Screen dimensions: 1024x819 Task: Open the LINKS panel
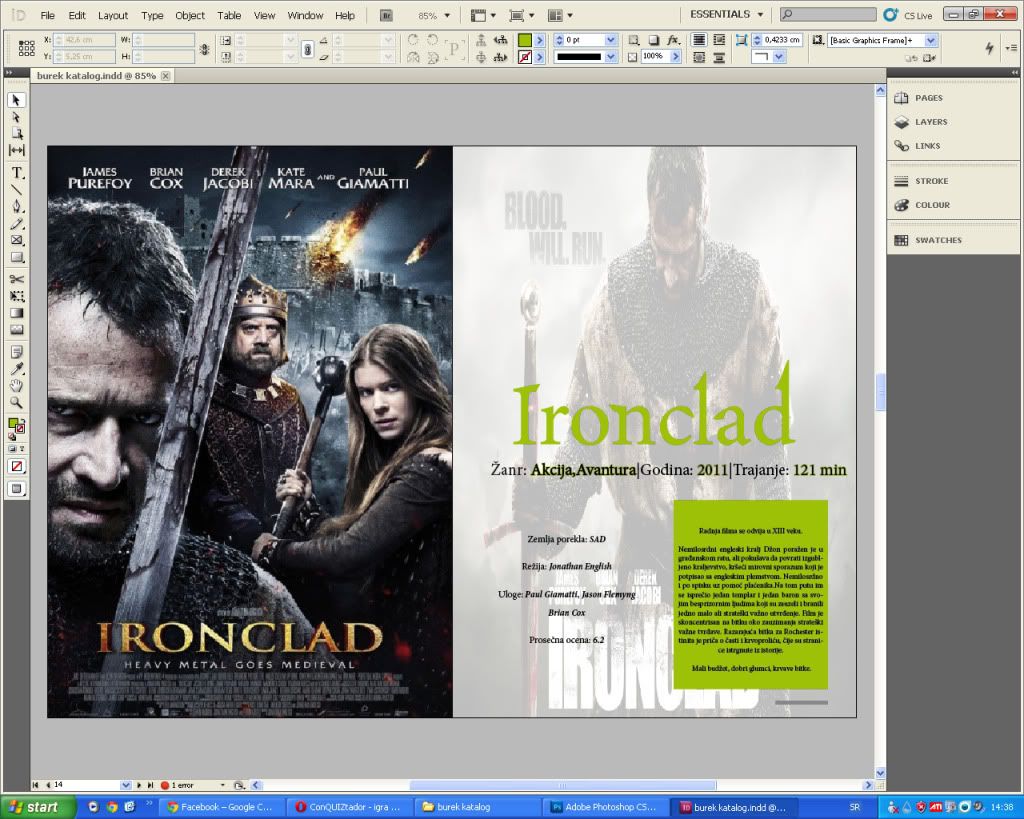tap(927, 146)
